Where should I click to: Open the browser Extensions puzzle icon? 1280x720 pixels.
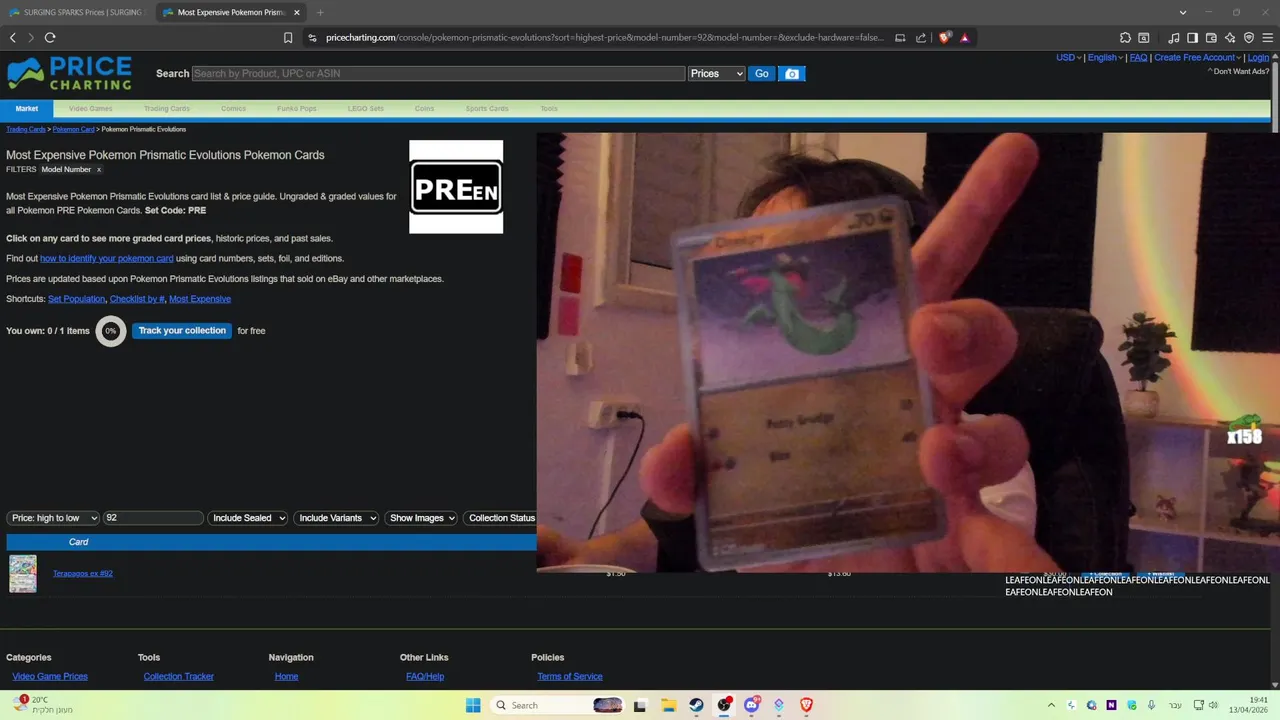[x=1125, y=38]
